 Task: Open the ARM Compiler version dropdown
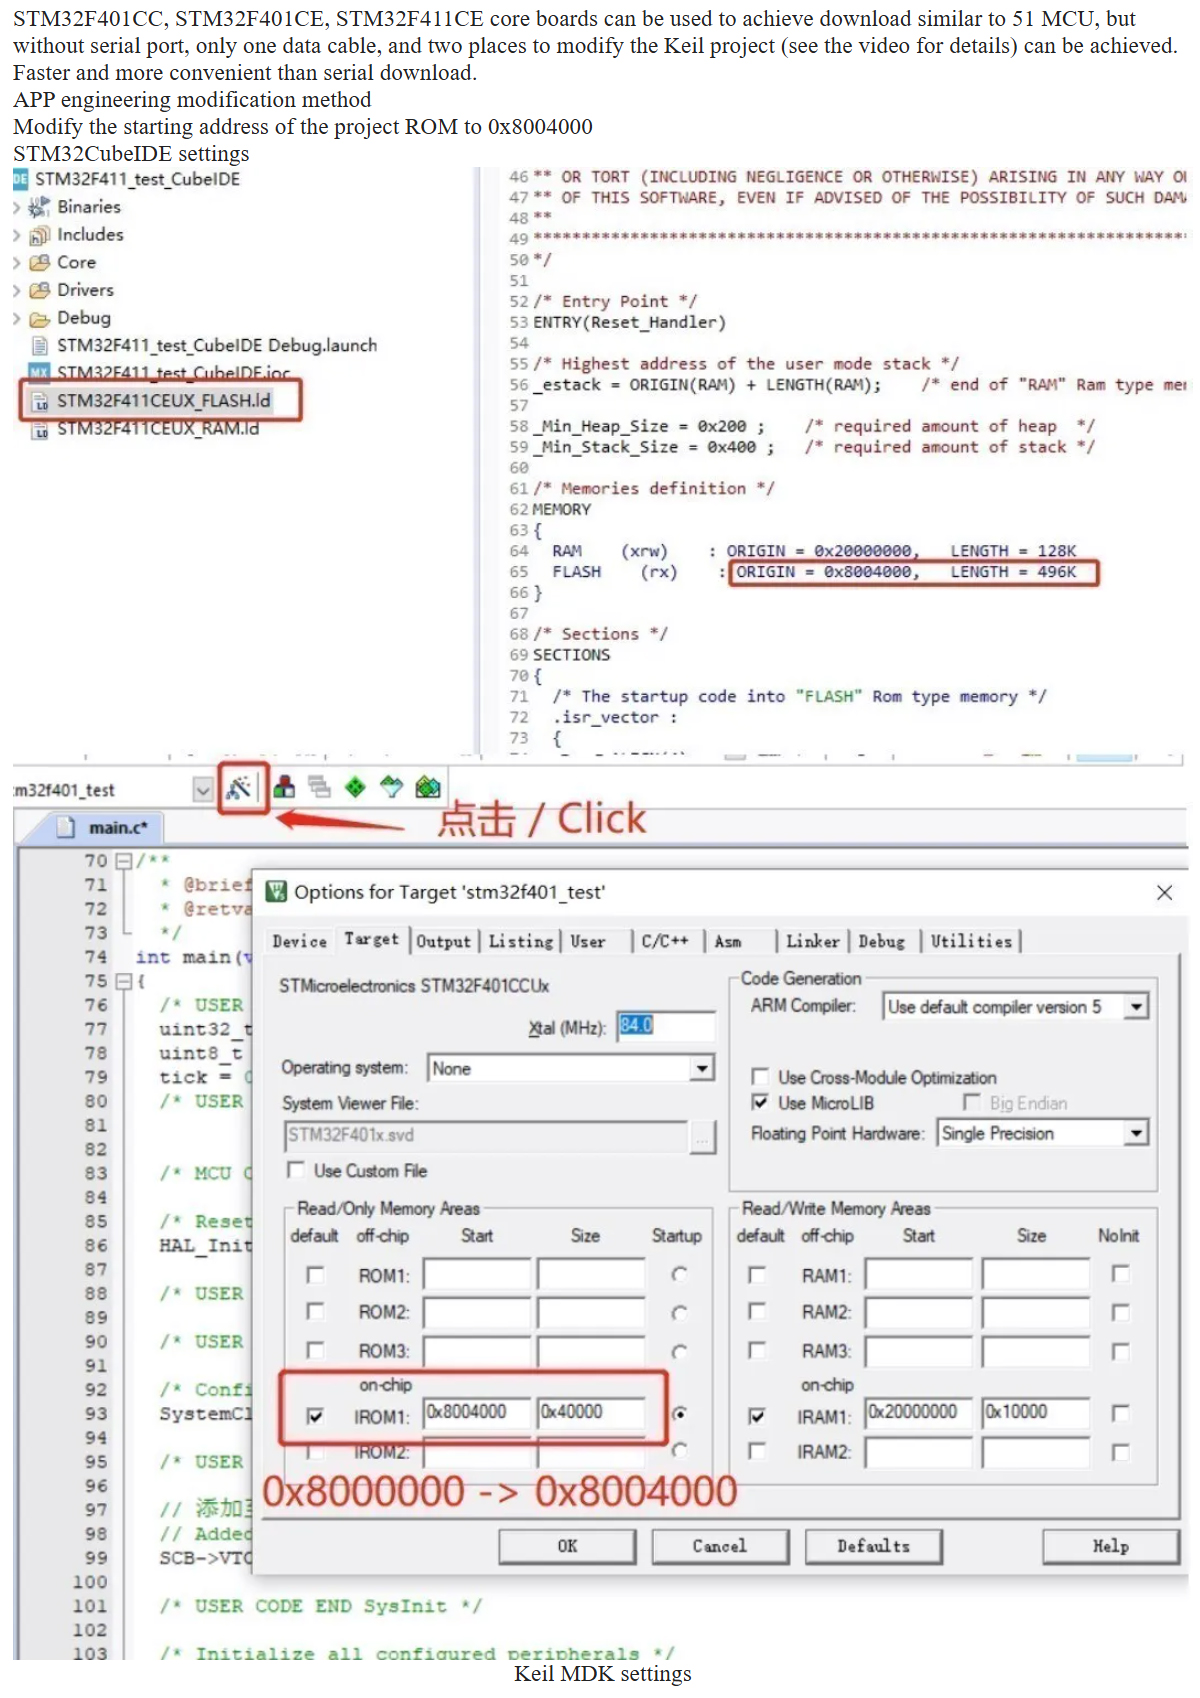click(1136, 1007)
